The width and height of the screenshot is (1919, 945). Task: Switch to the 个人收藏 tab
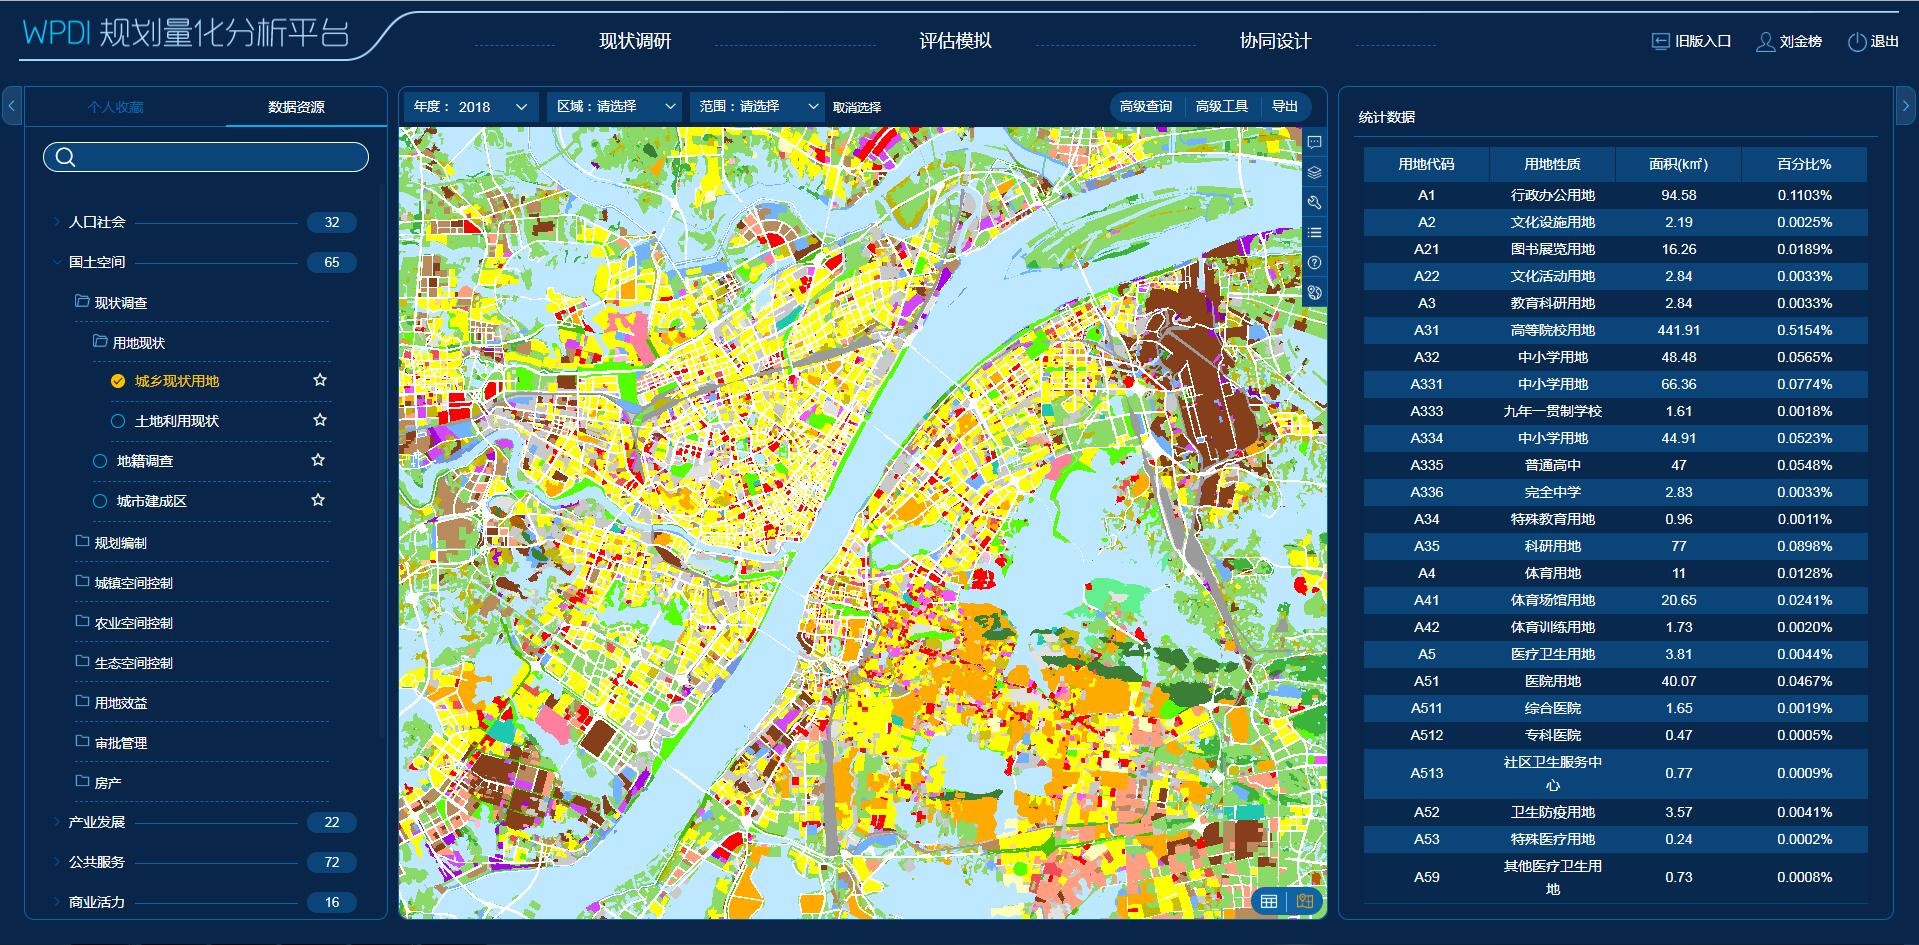[115, 107]
